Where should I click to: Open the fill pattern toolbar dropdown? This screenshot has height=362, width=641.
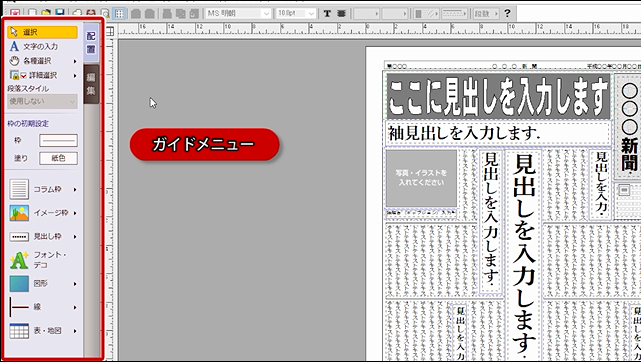pos(426,13)
